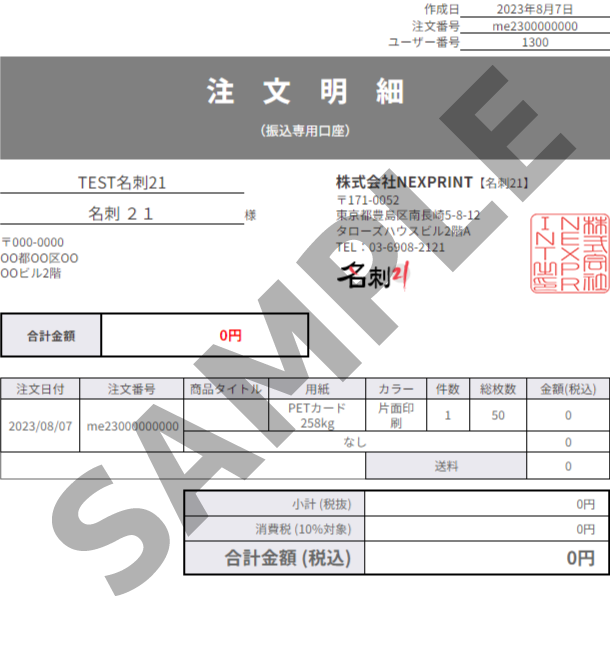The width and height of the screenshot is (610, 669).
Task: Click the color cell 片面印刷
Action: [x=396, y=415]
